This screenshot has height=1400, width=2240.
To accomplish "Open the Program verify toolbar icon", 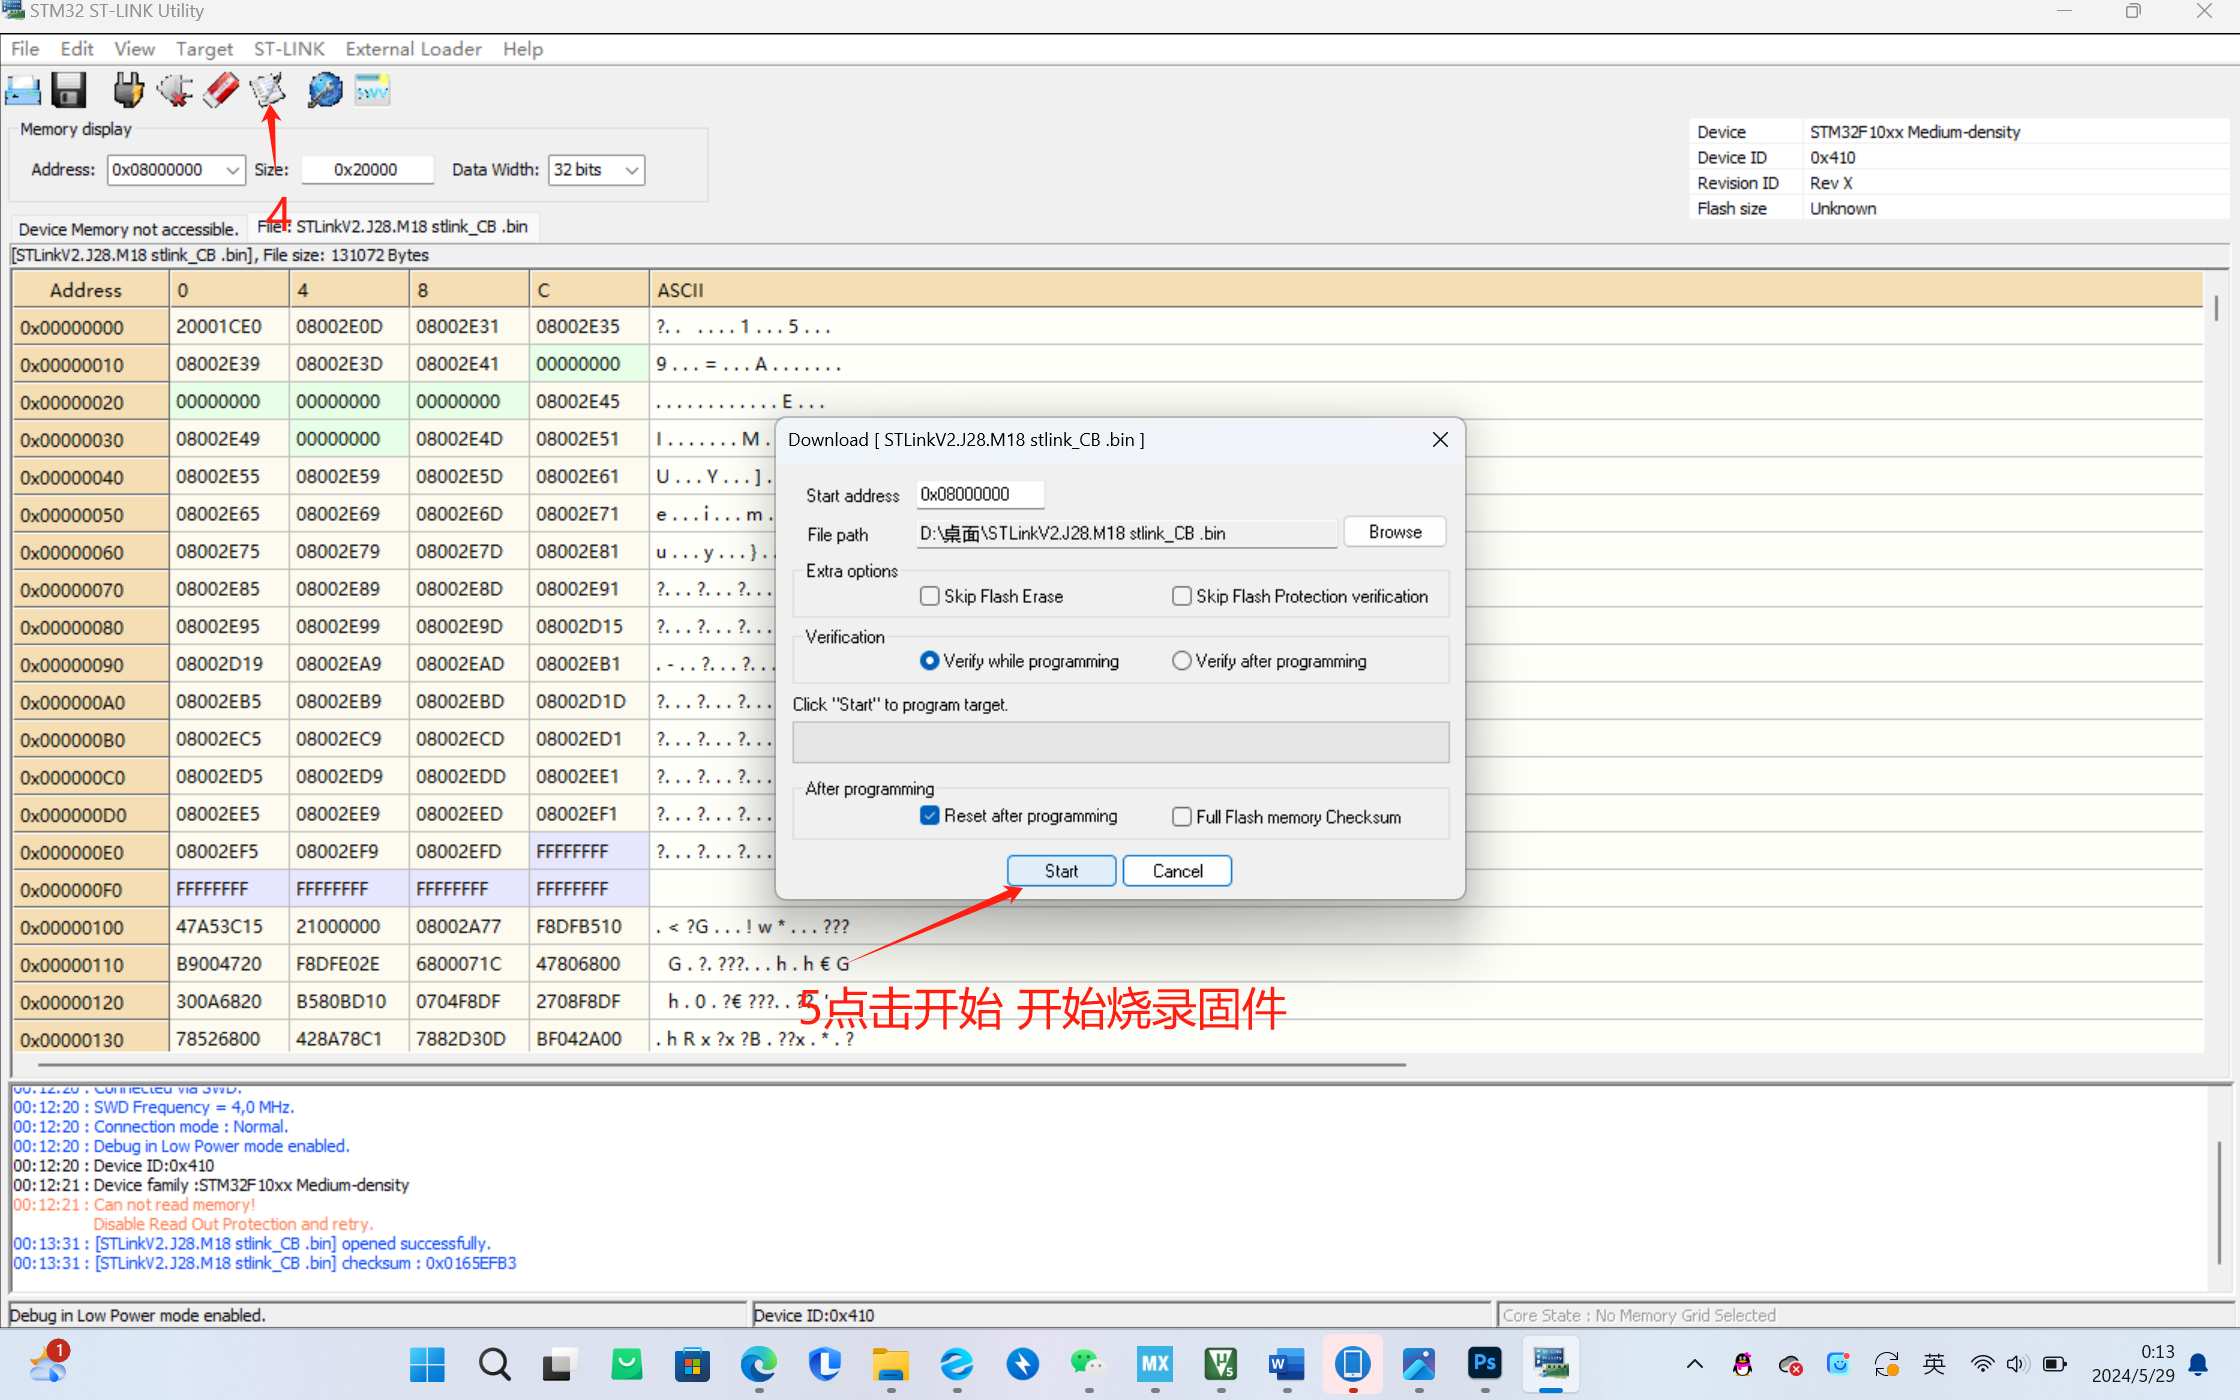I will point(268,91).
